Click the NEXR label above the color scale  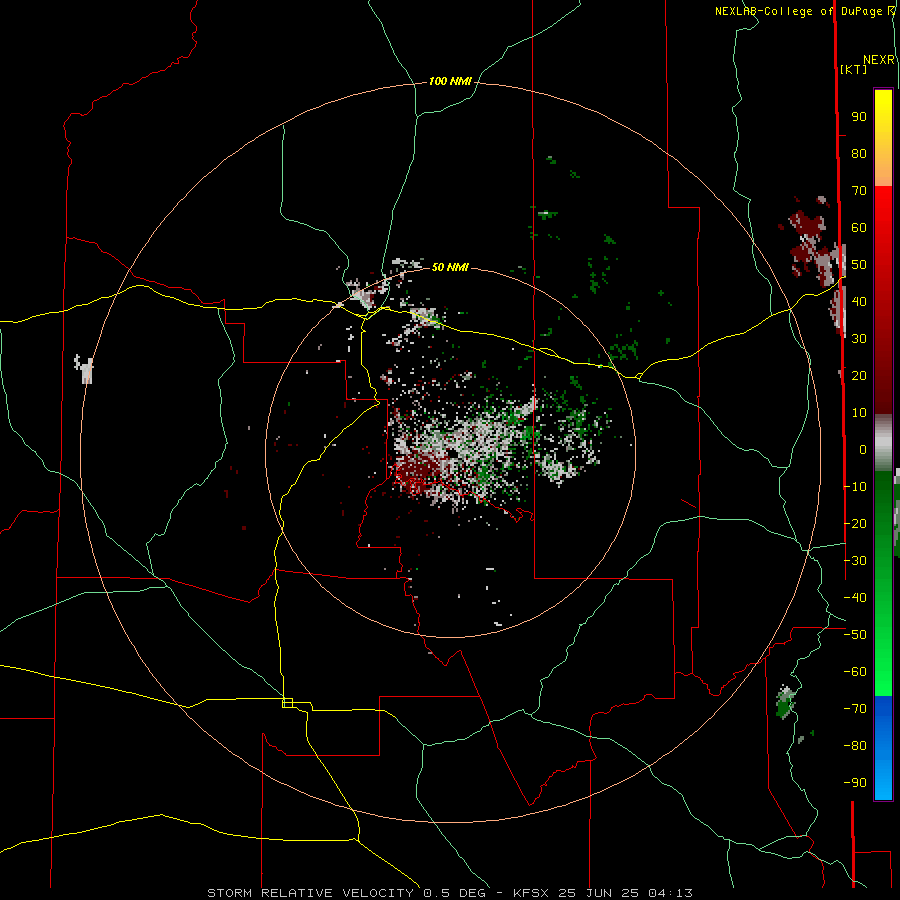[879, 60]
